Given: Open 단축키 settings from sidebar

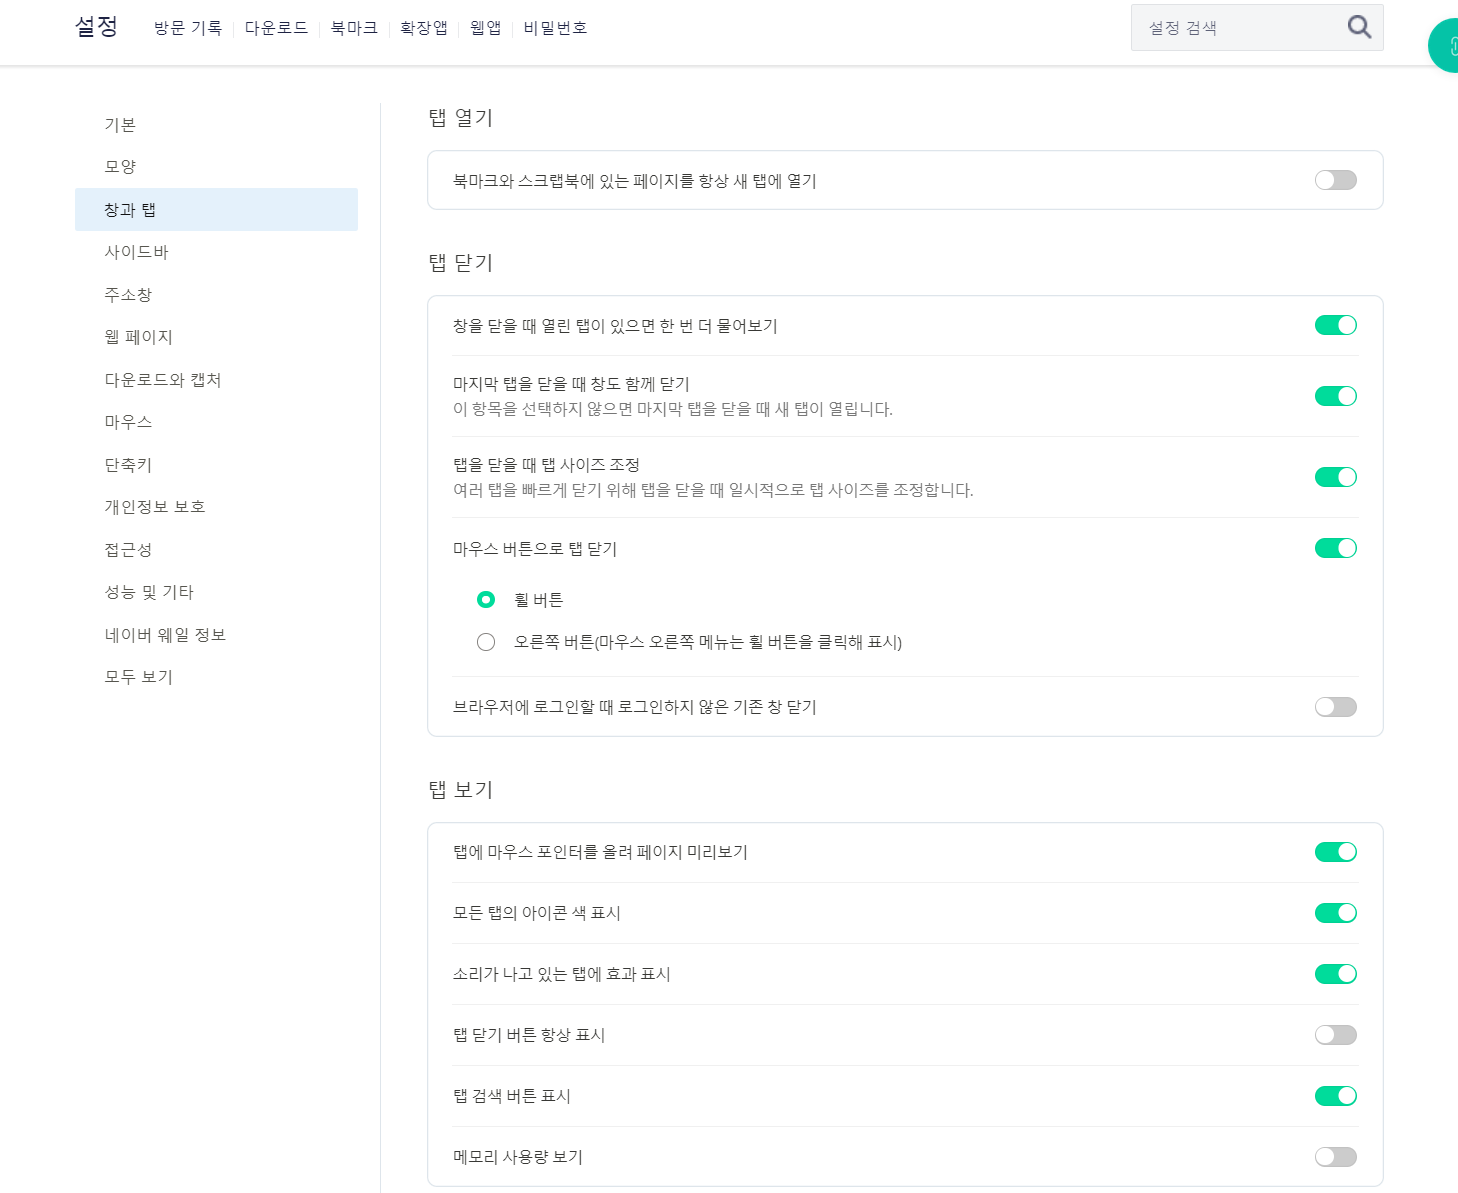Looking at the screenshot, I should click(127, 465).
